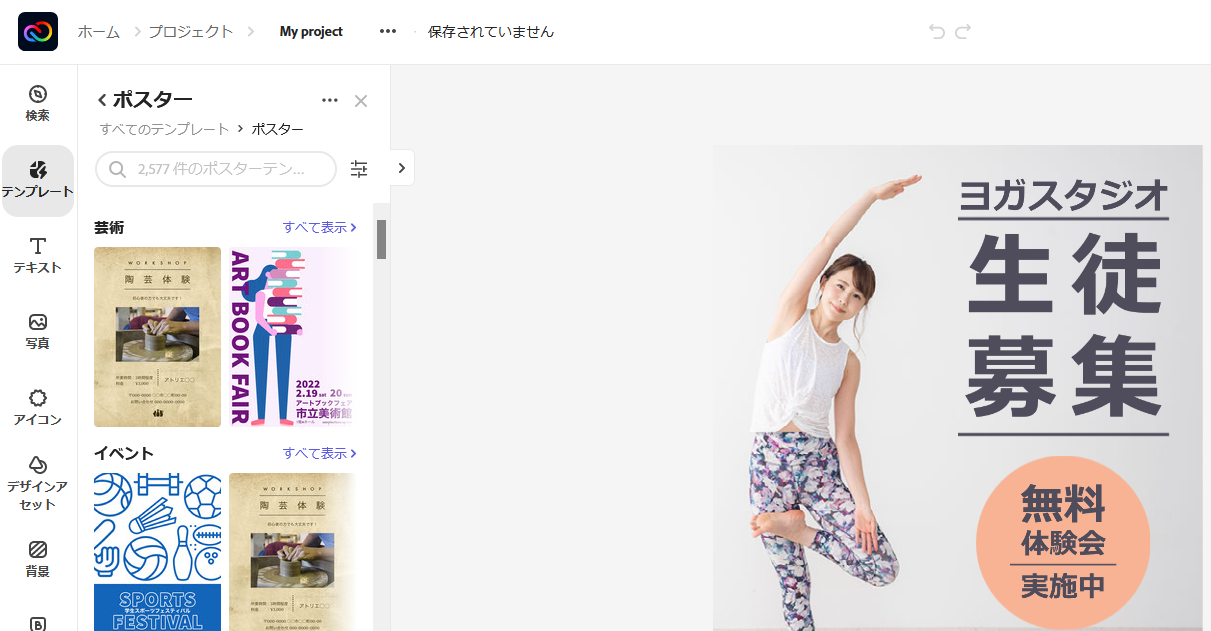
Task: Open the project more options menu in header
Action: (x=388, y=31)
